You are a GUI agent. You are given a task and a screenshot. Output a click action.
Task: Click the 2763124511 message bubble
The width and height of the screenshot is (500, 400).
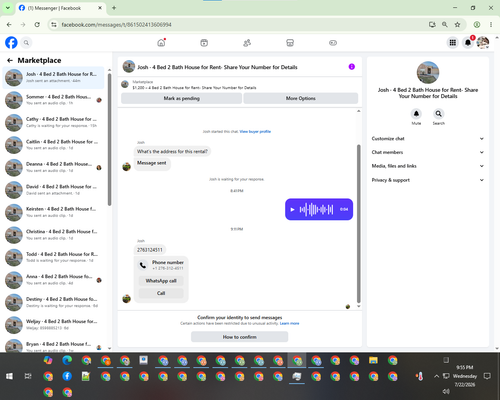[150, 250]
